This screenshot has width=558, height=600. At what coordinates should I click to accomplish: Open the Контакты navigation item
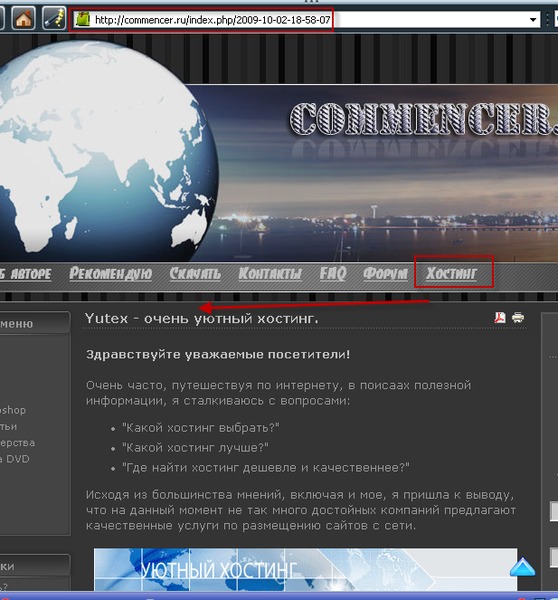click(270, 273)
